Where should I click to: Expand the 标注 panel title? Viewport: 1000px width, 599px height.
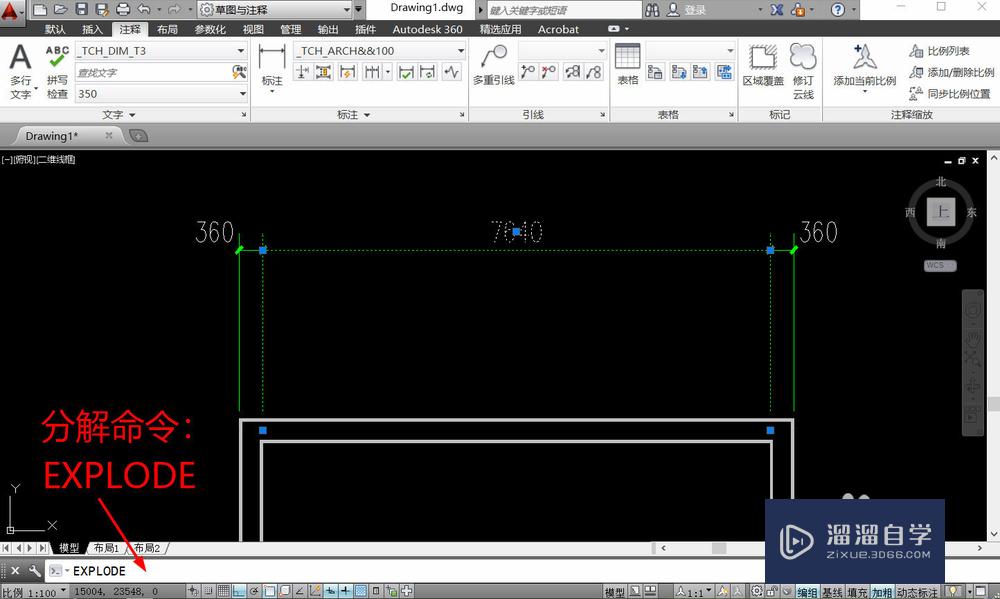(353, 115)
